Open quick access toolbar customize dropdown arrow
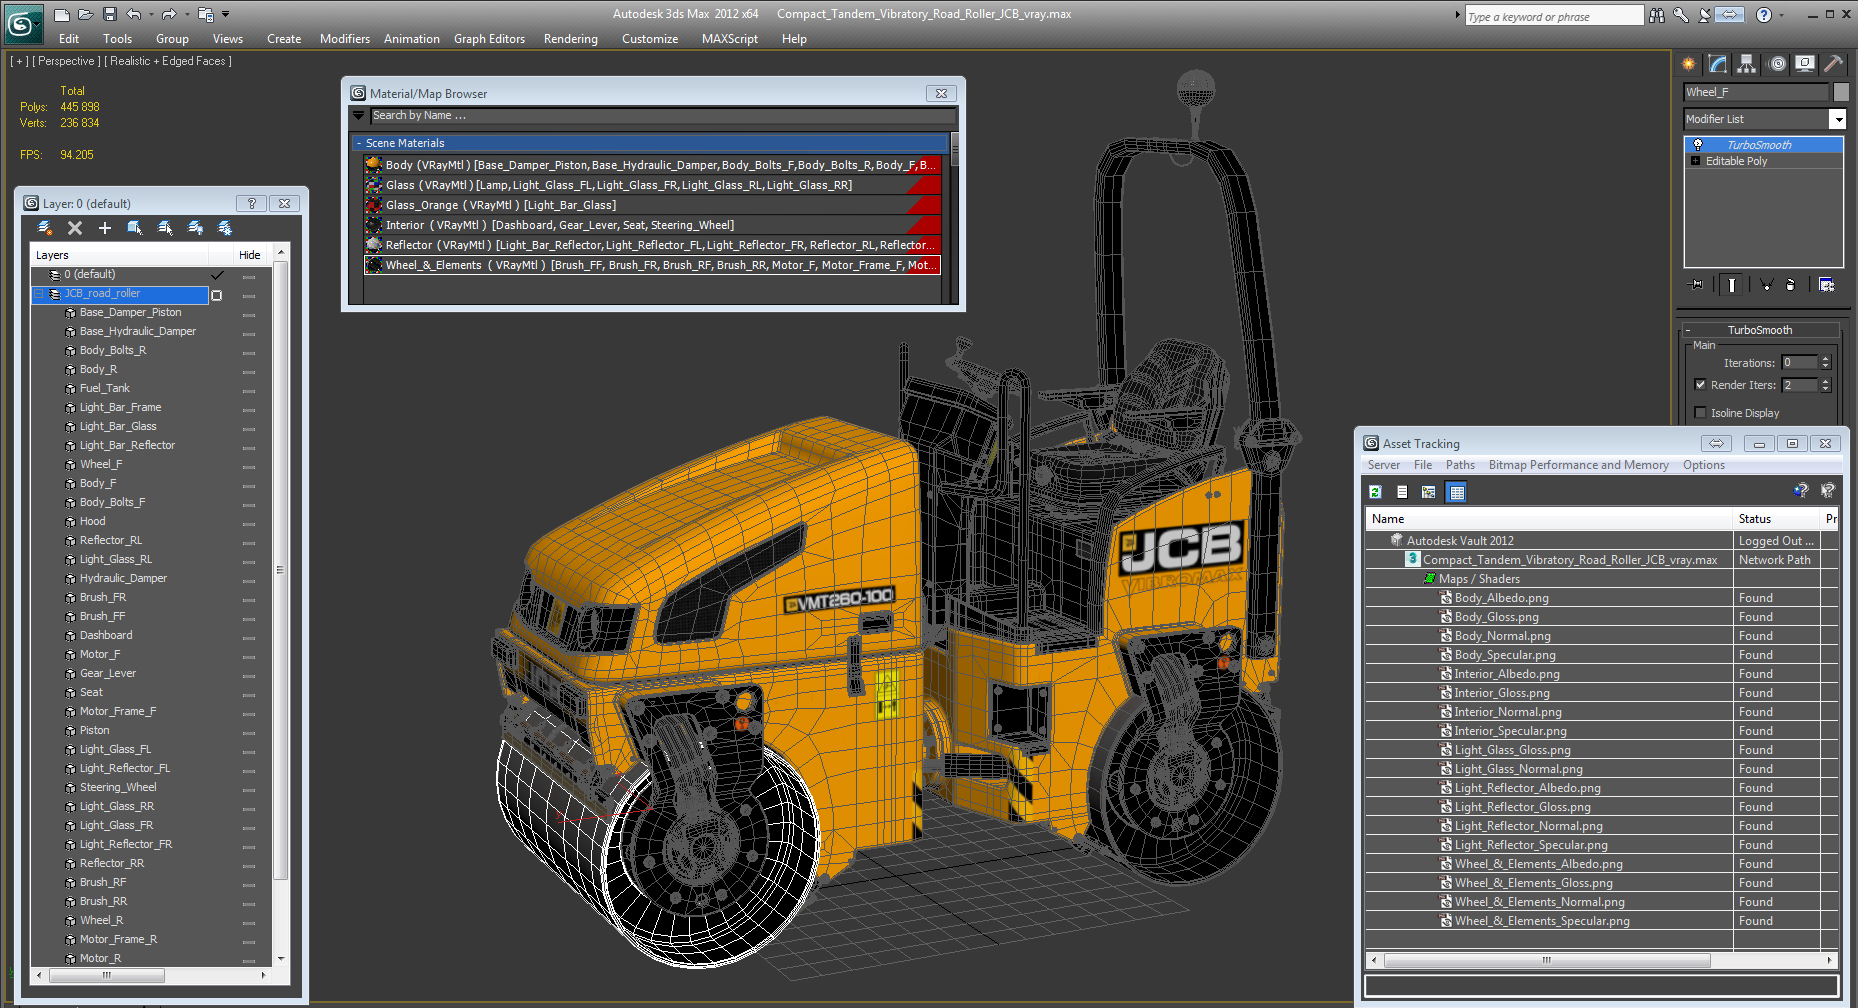 click(226, 14)
